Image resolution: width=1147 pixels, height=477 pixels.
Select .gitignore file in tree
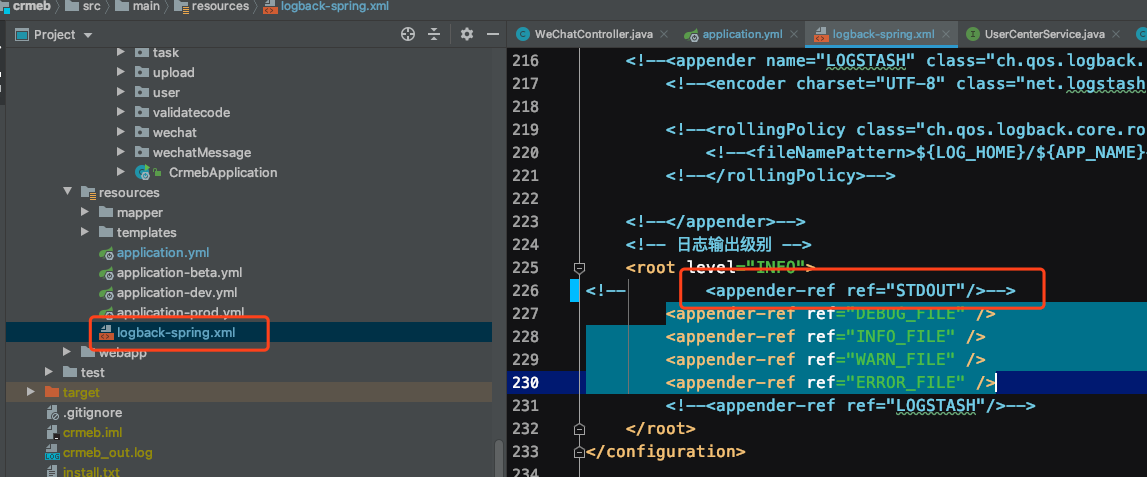click(92, 413)
